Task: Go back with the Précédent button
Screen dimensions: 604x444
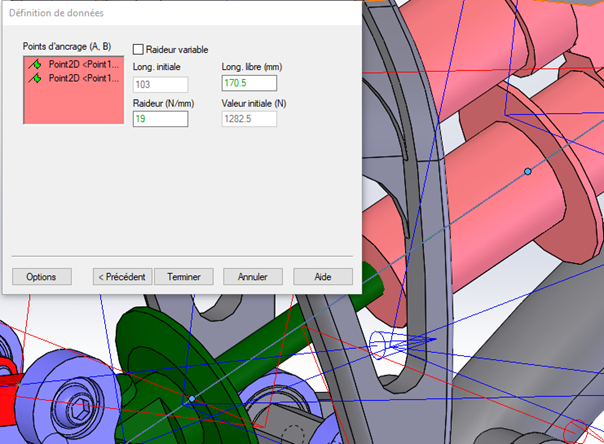Action: pos(122,277)
